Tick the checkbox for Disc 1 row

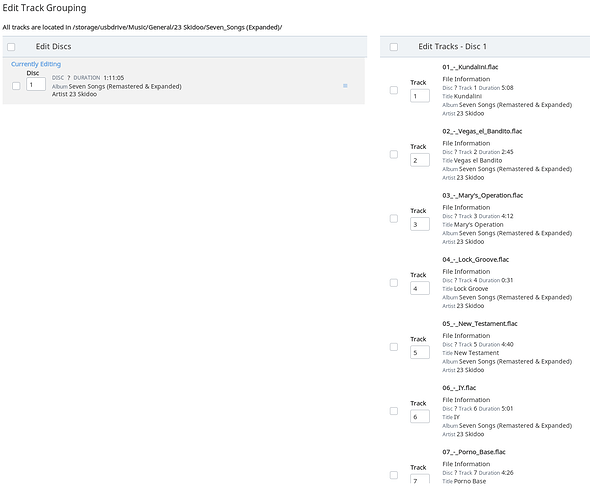16,86
